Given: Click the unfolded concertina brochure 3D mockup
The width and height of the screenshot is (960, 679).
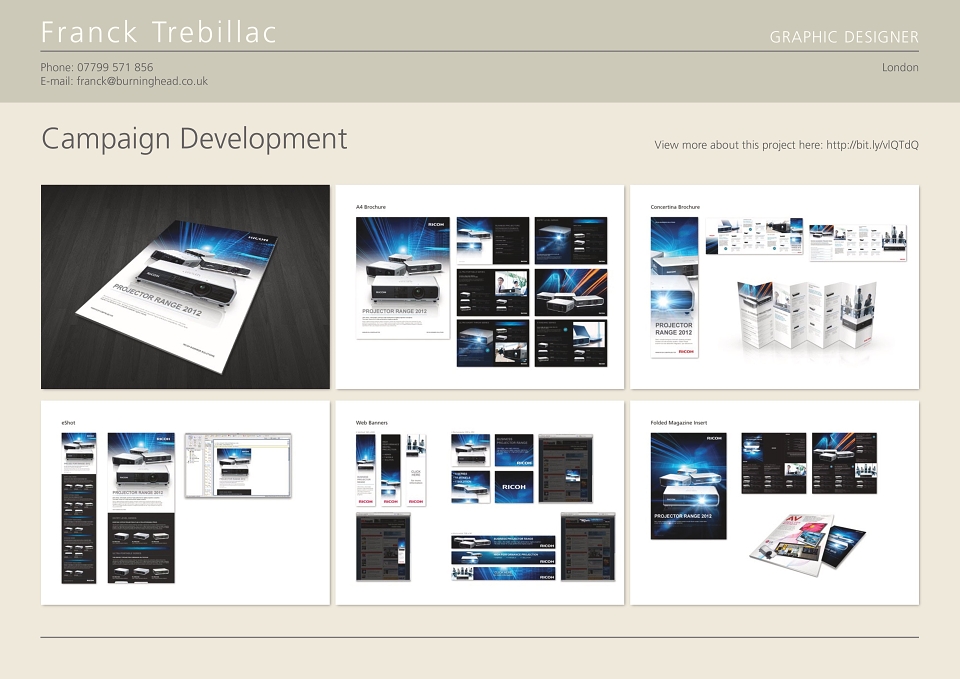Looking at the screenshot, I should pyautogui.click(x=806, y=315).
